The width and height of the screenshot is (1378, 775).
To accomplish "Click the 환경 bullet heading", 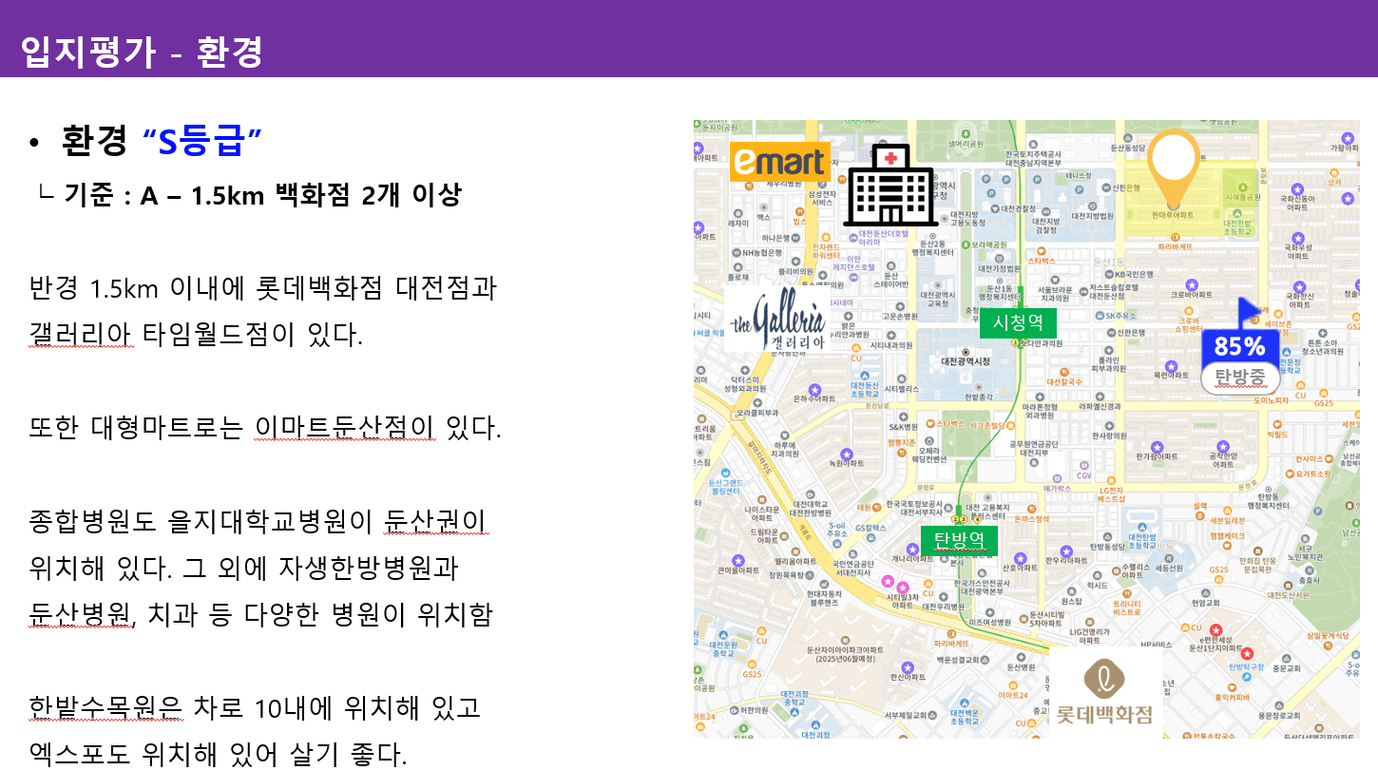I will [x=94, y=141].
